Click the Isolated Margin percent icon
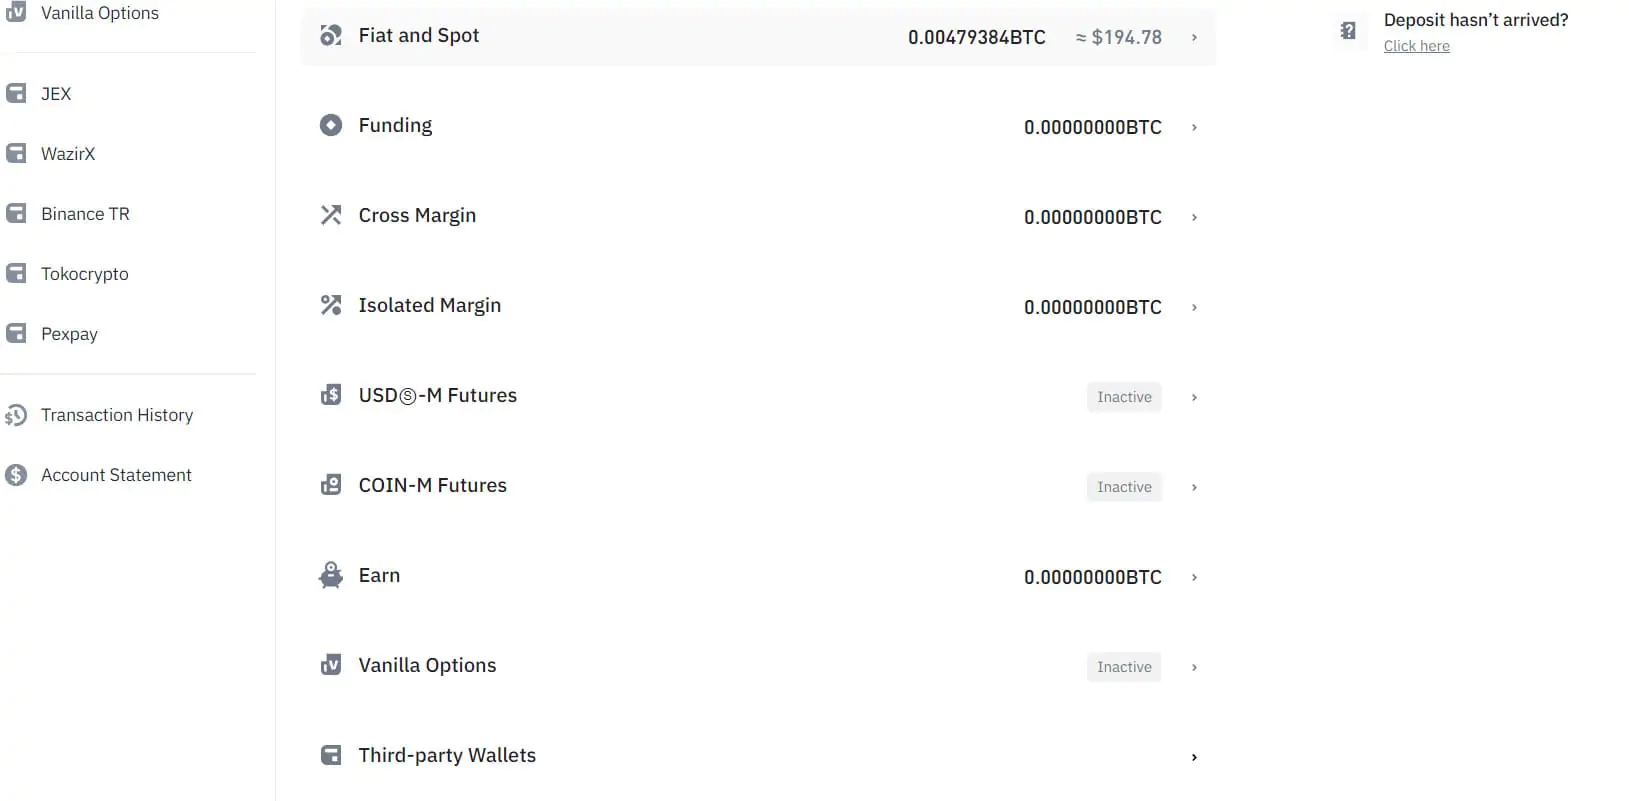 point(331,305)
